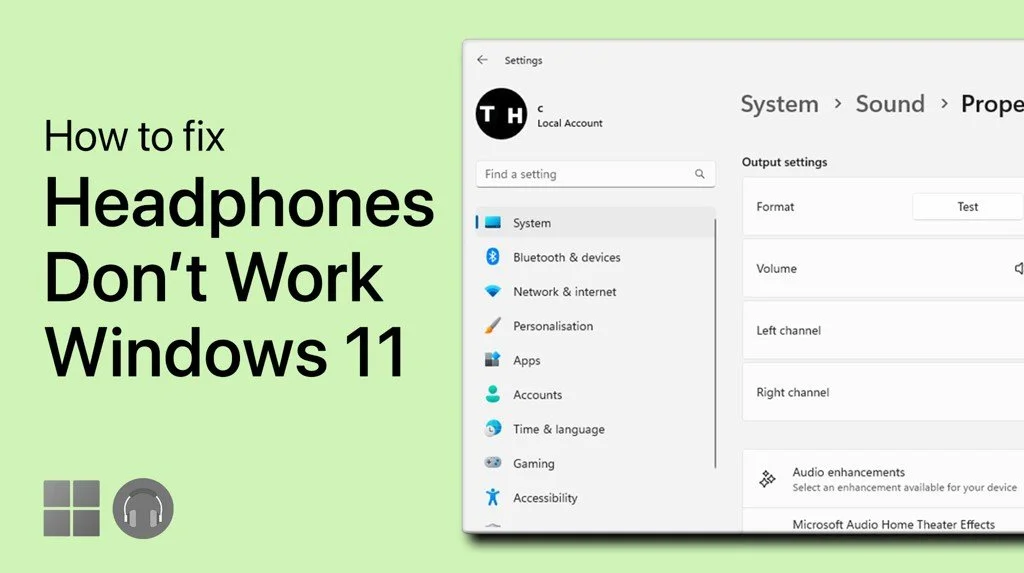Navigate to Sound breadcrumb
The height and width of the screenshot is (573, 1024).
[x=890, y=104]
